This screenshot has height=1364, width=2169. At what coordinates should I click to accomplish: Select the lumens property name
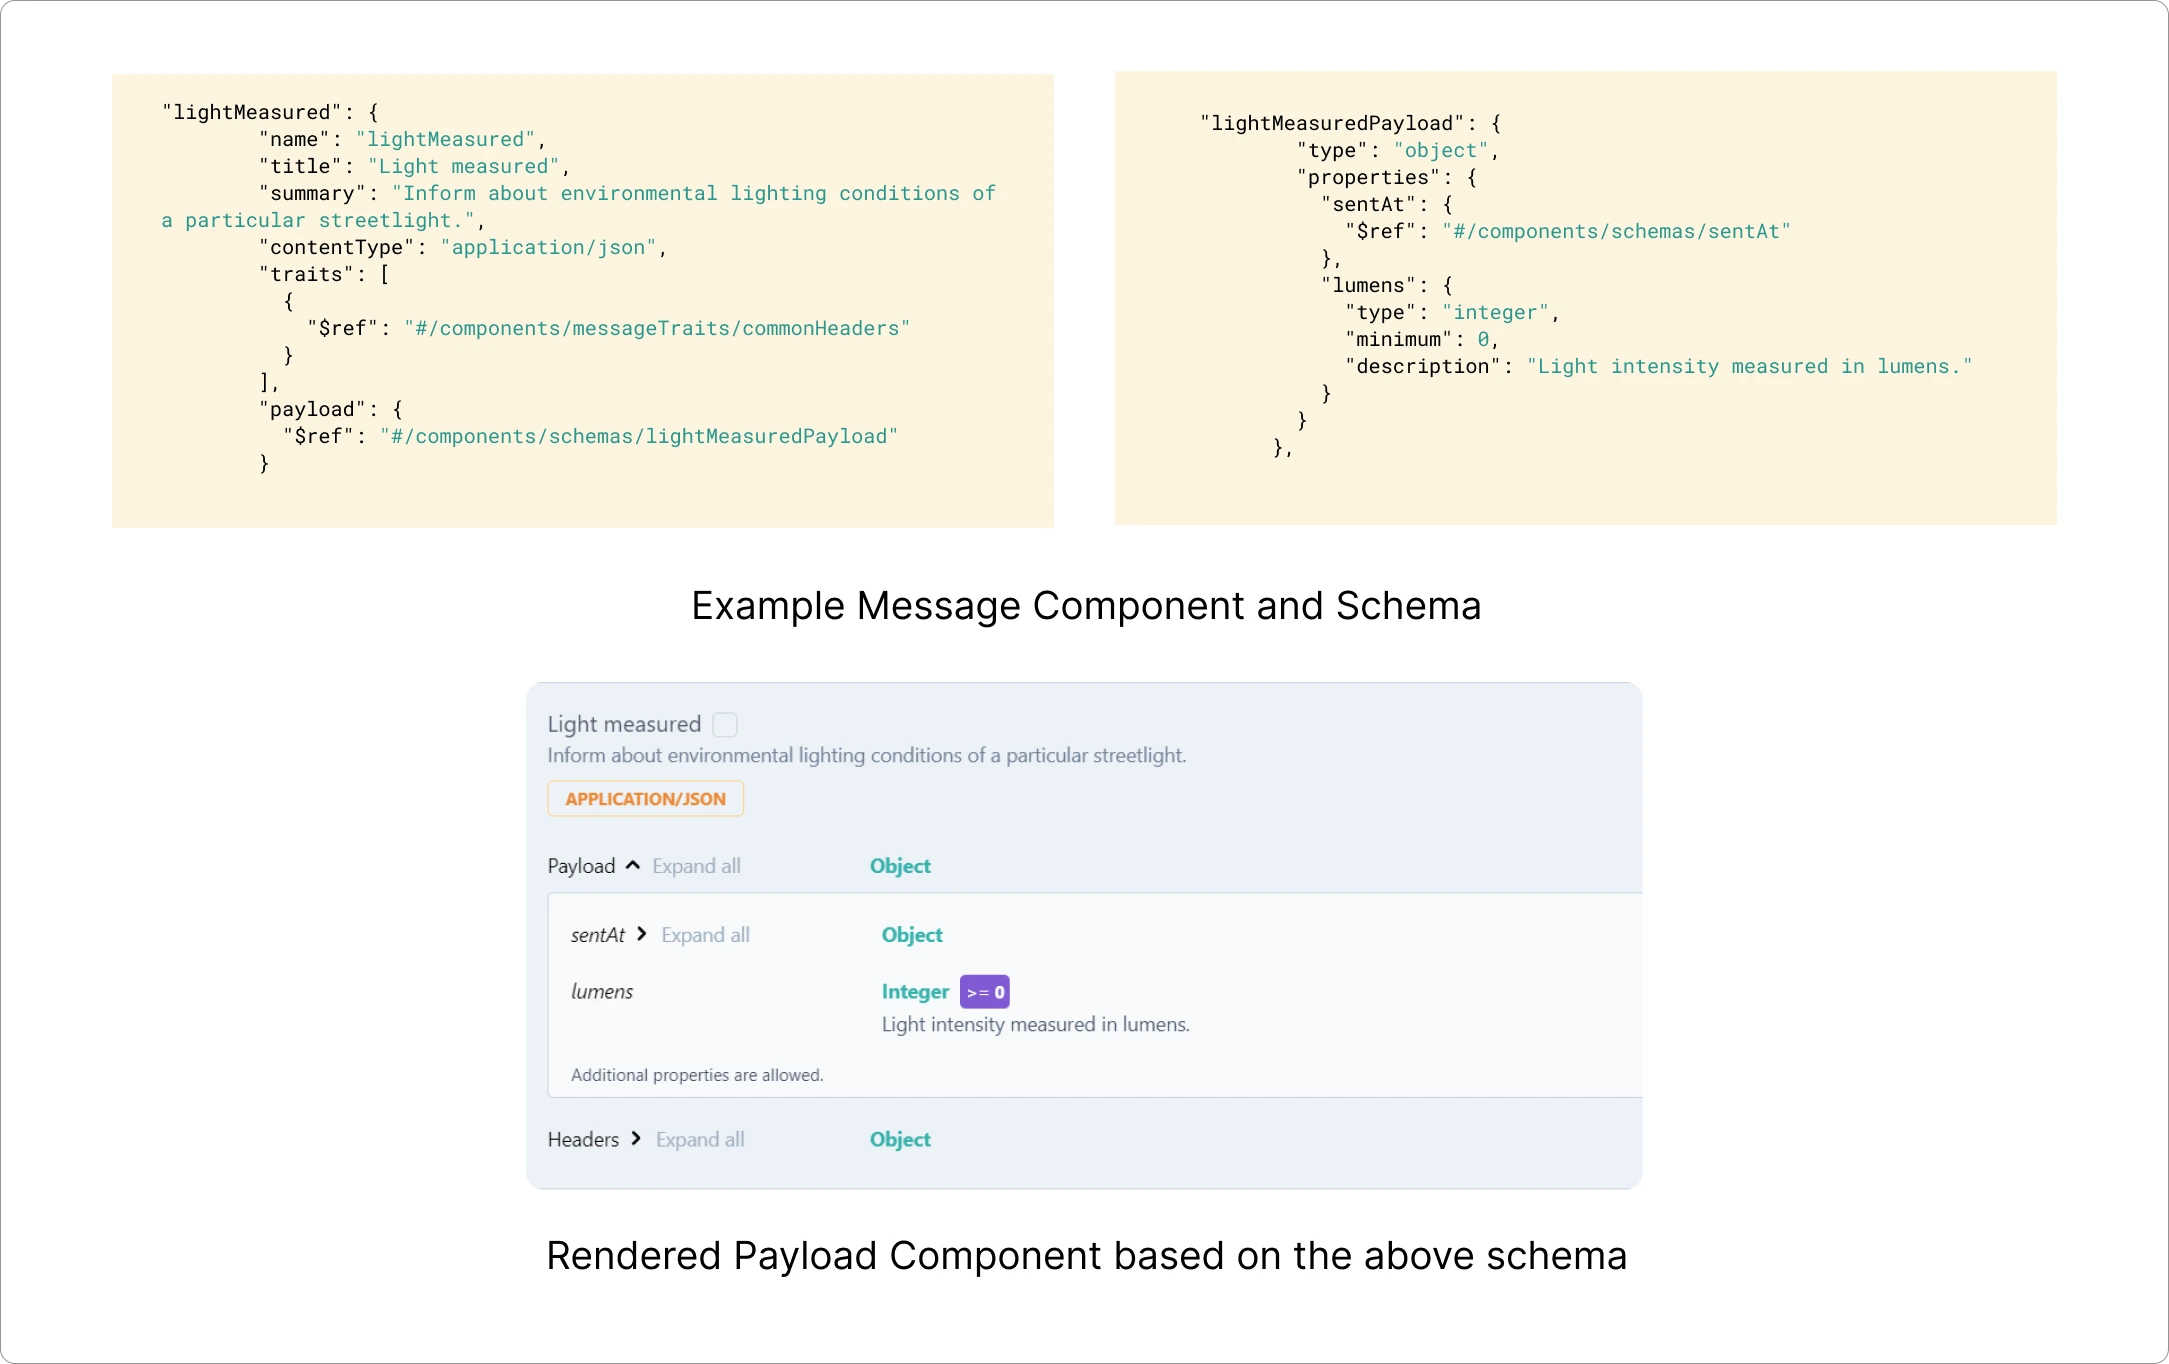[602, 992]
